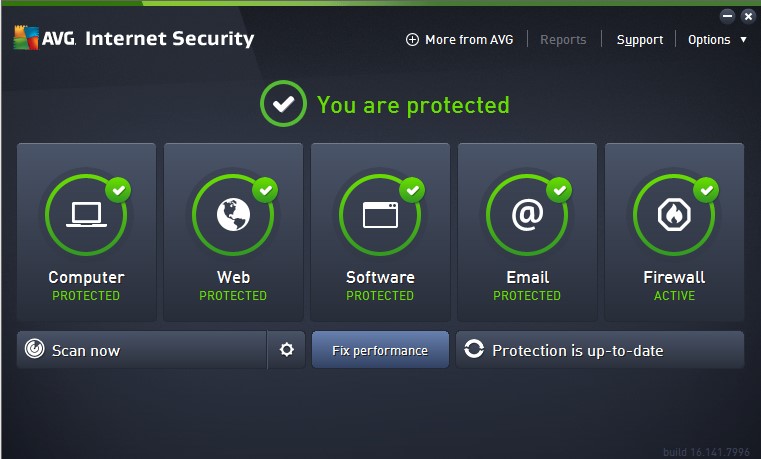Click the plus icon beside More from AVG
This screenshot has height=459, width=761.
click(412, 40)
